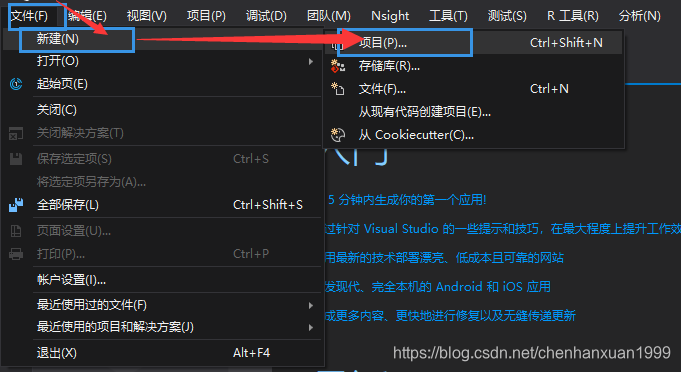This screenshot has width=681, height=372.
Task: Choose 起始页(E) menu entry
Action: pos(163,84)
